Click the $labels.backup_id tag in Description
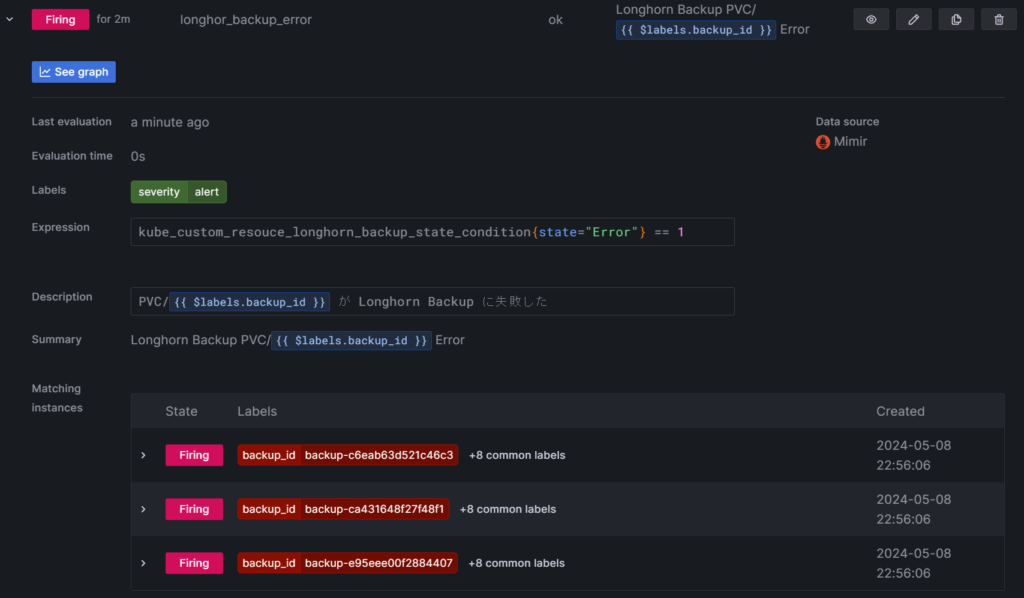 click(x=249, y=302)
